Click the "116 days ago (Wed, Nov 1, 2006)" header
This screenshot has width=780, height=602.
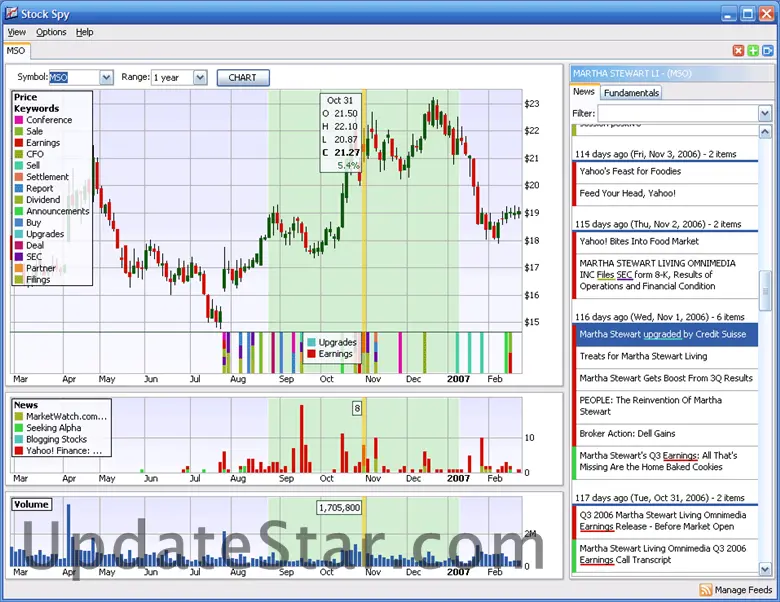660,317
